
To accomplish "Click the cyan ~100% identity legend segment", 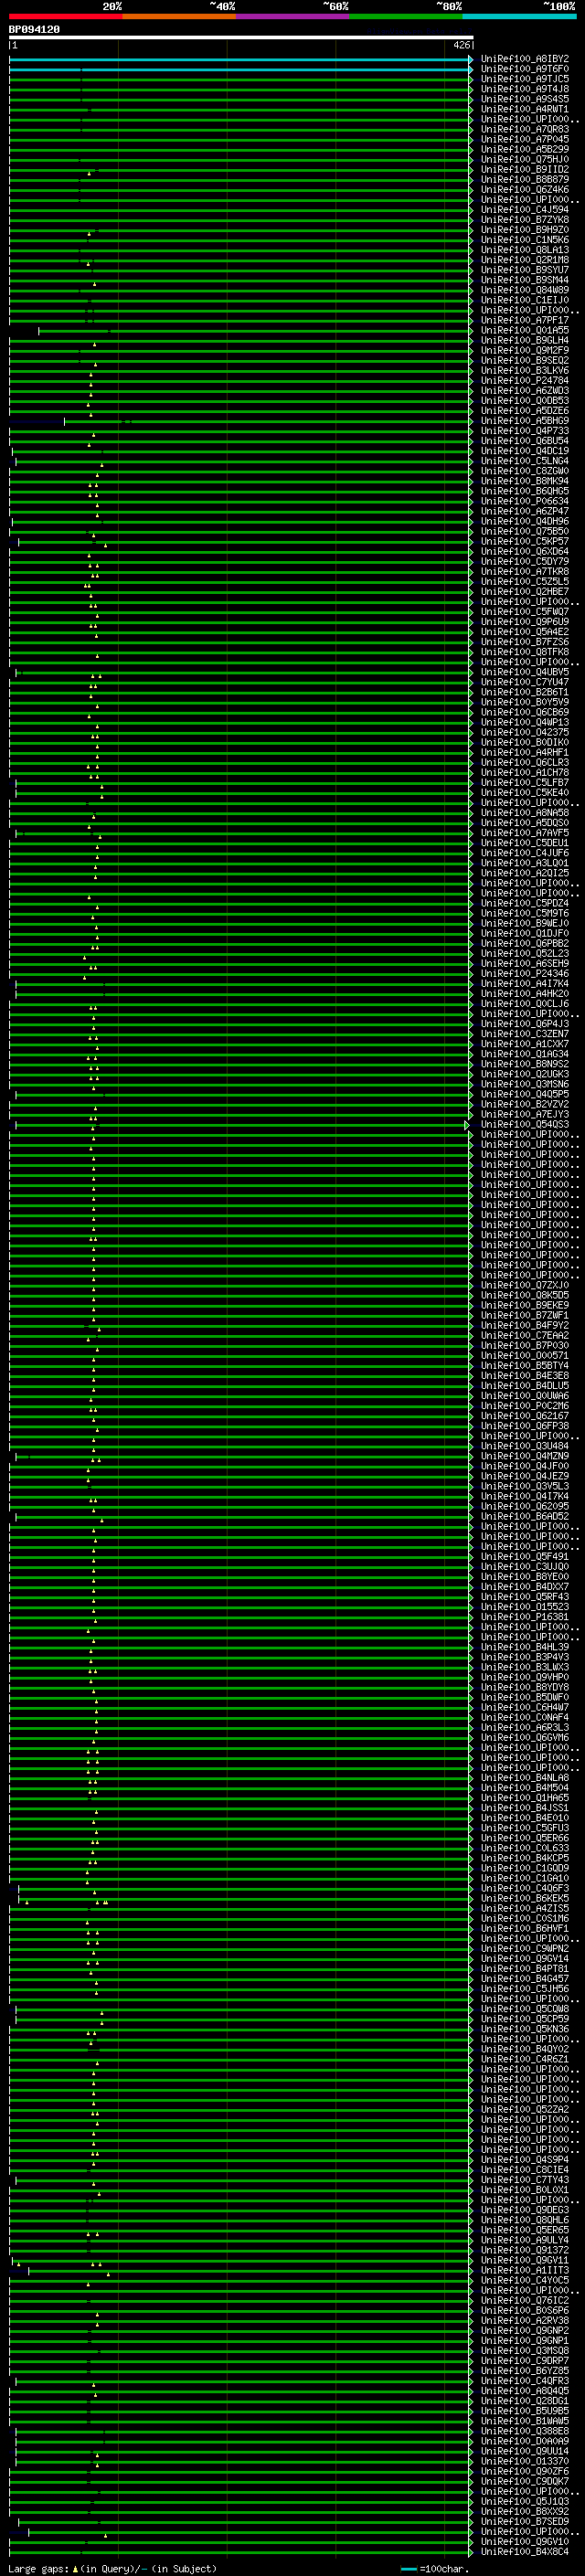I will tap(520, 16).
